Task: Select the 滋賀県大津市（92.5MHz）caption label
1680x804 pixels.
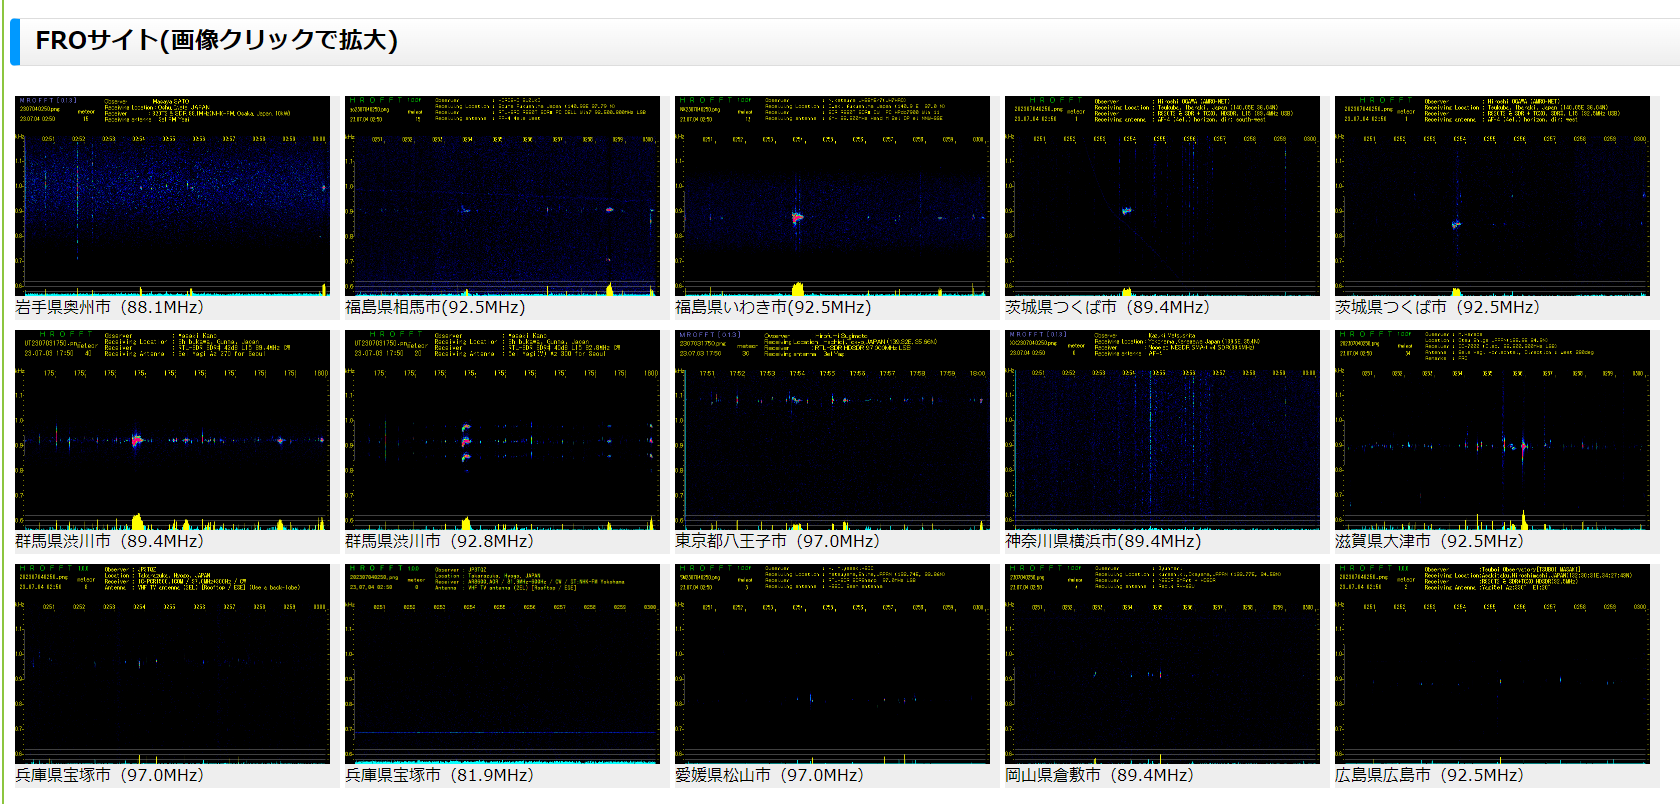Action: pos(1429,541)
